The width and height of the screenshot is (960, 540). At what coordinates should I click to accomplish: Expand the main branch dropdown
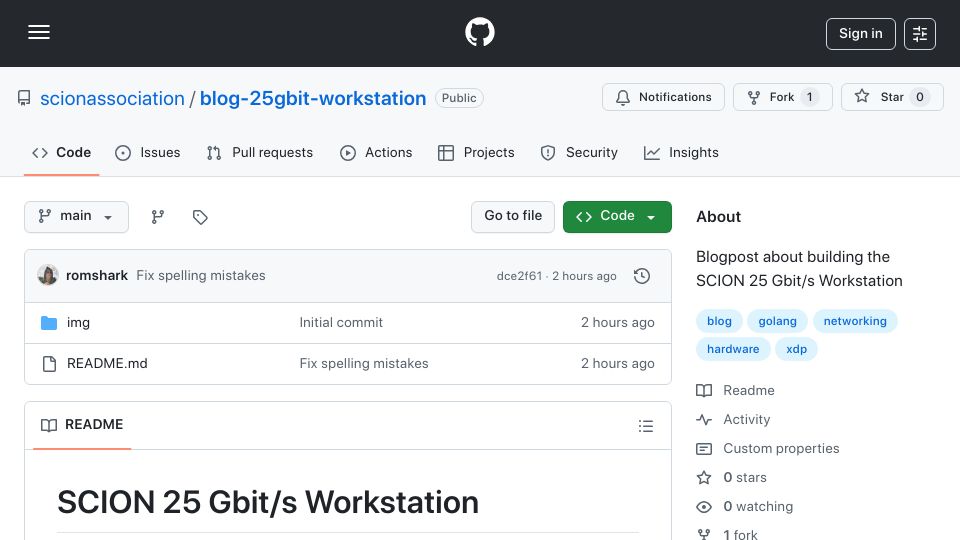click(x=77, y=217)
